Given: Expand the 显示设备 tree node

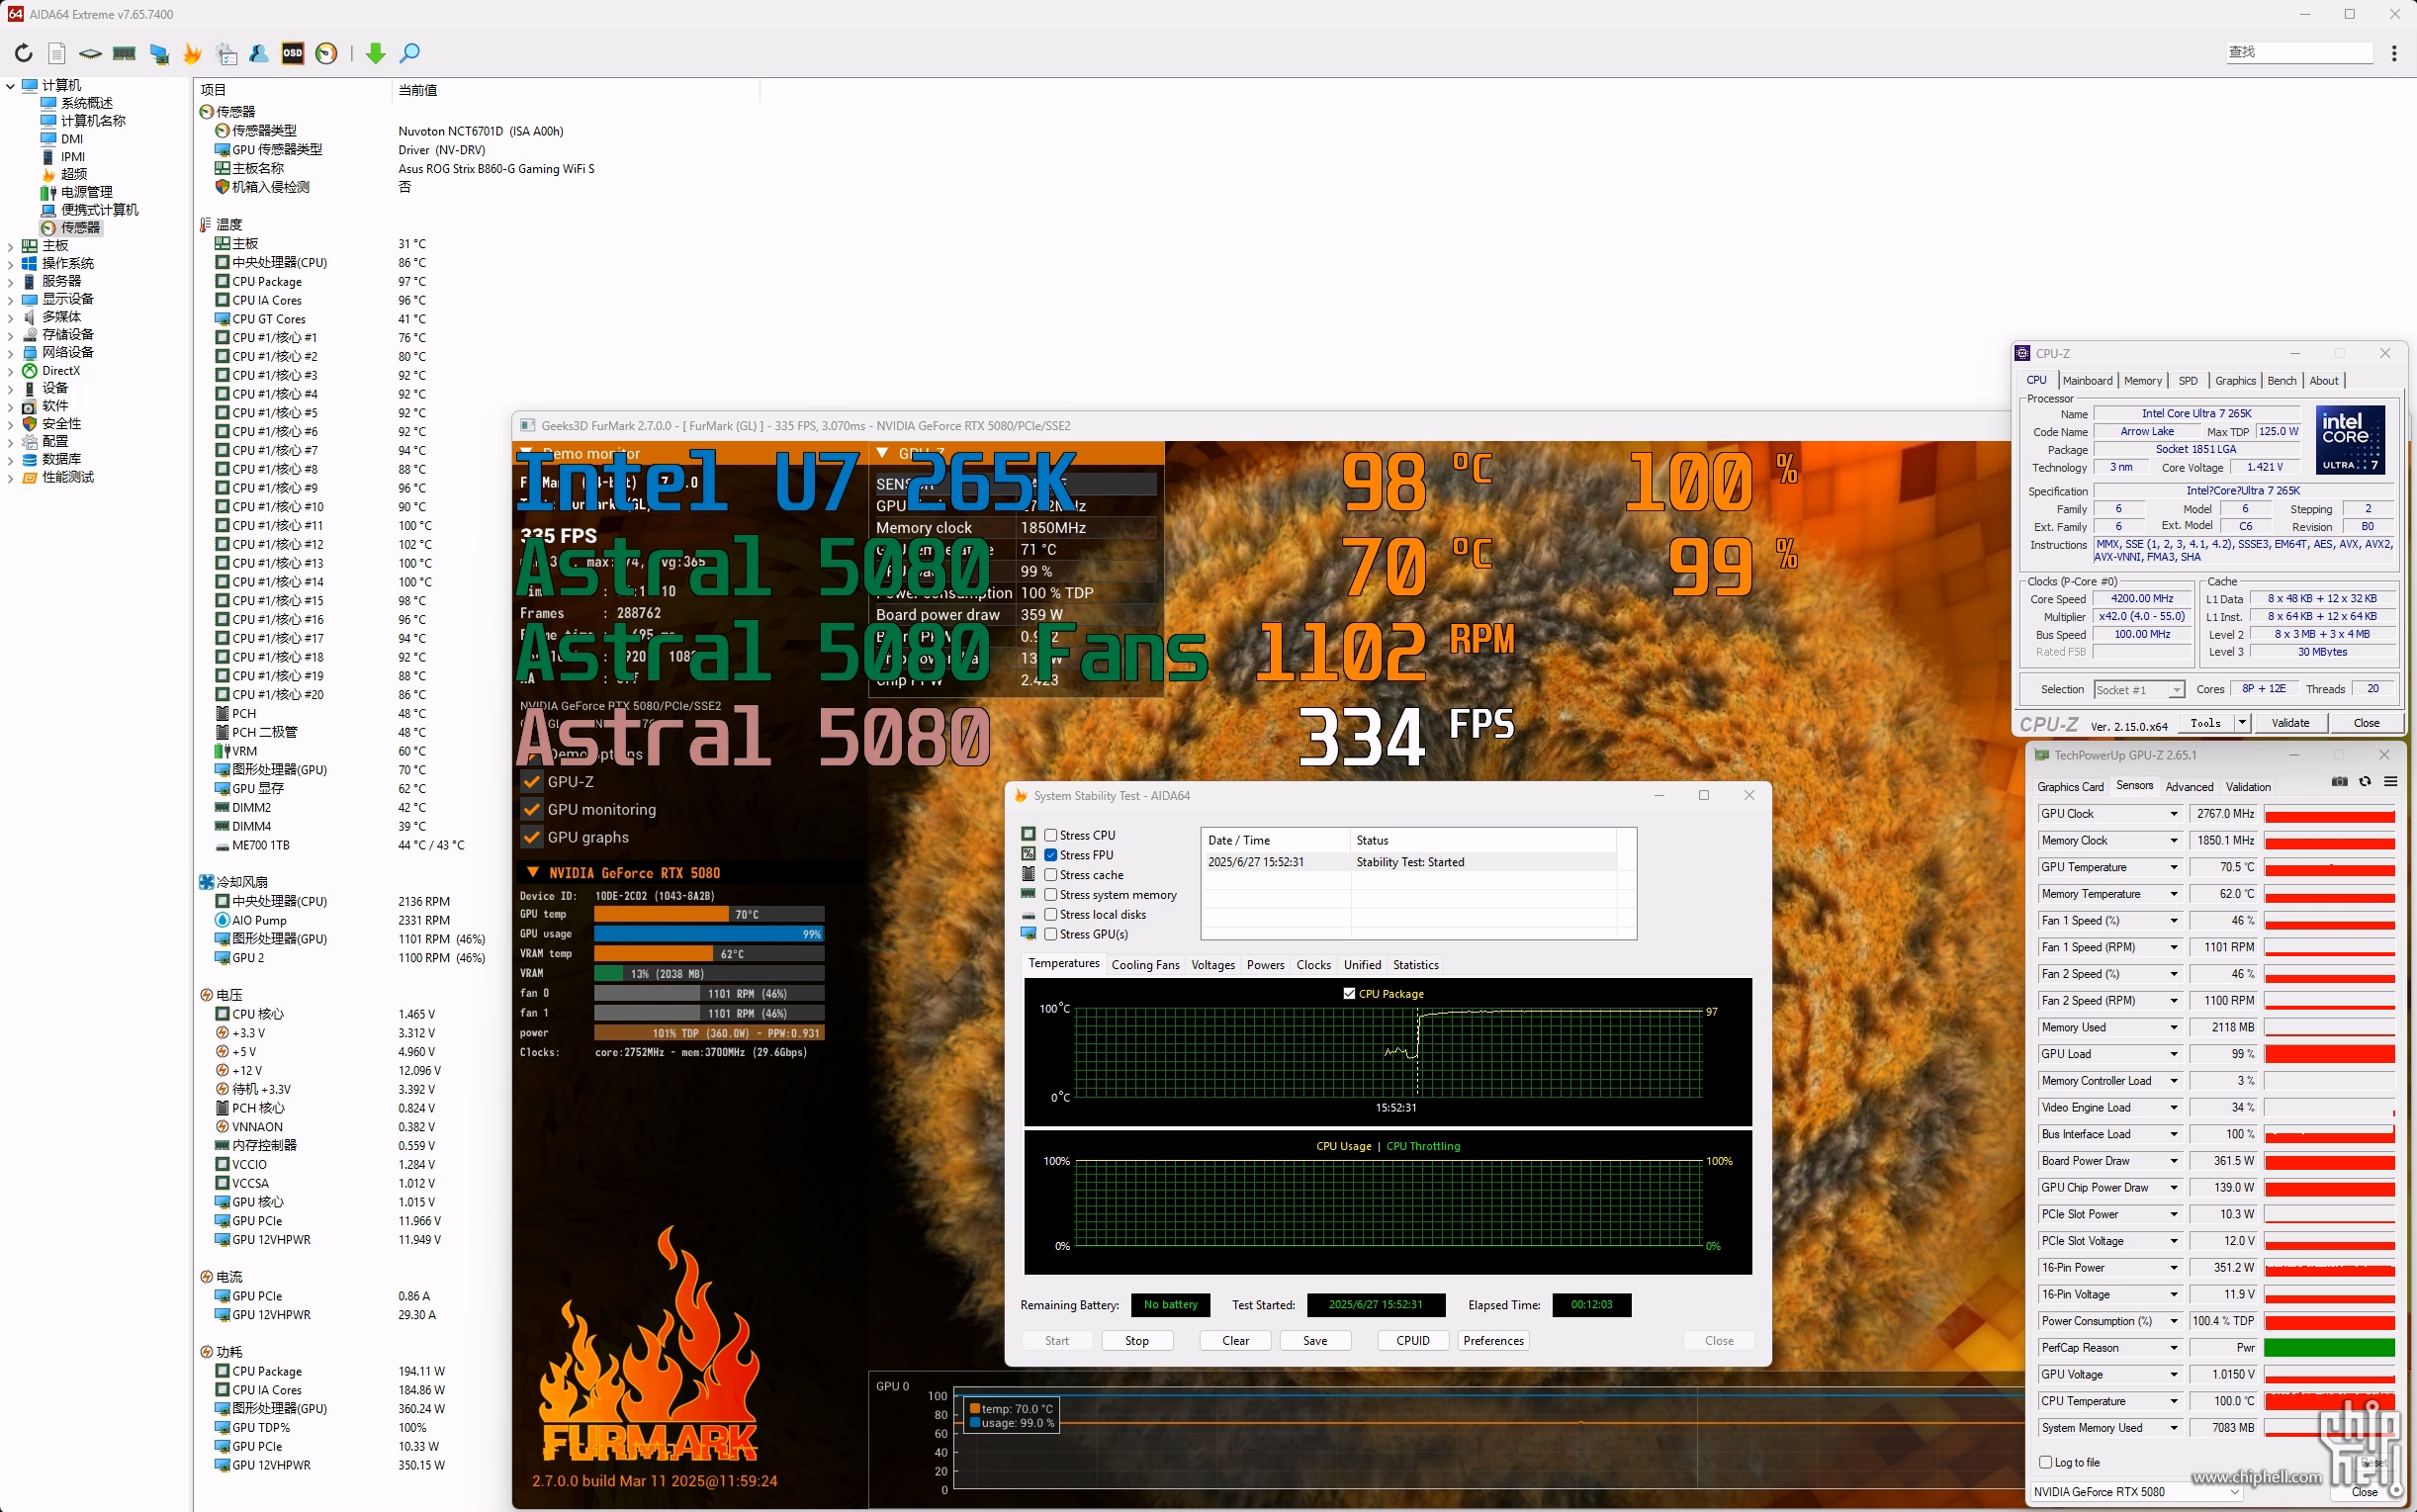Looking at the screenshot, I should [x=10, y=299].
